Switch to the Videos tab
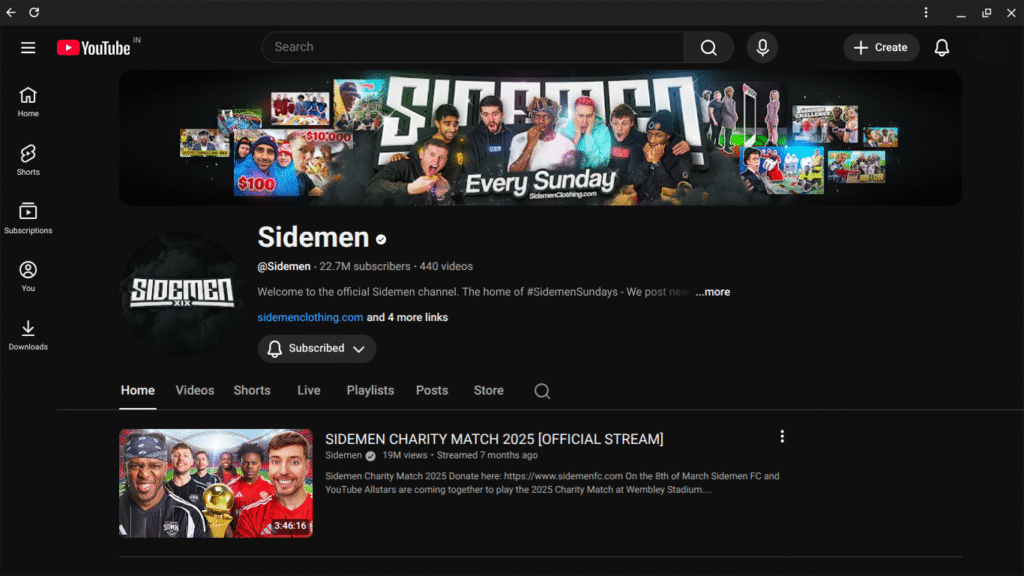The image size is (1024, 576). point(194,390)
